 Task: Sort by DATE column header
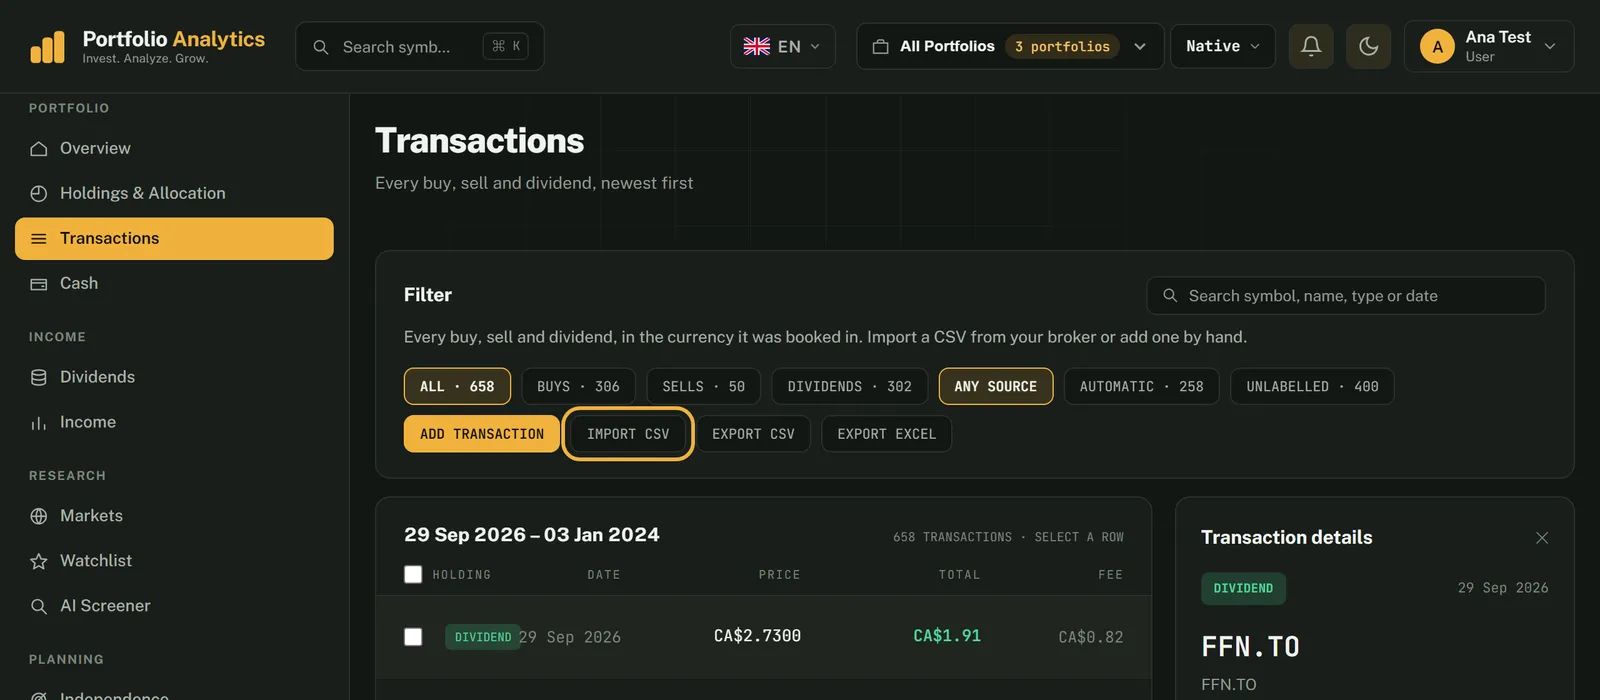(x=604, y=575)
